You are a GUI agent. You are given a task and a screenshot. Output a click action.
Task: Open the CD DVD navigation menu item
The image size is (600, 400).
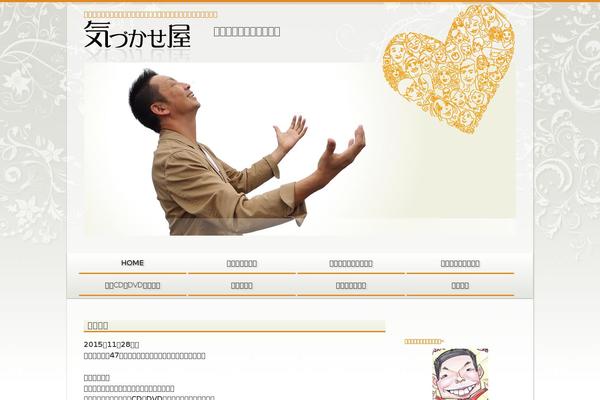[132, 286]
